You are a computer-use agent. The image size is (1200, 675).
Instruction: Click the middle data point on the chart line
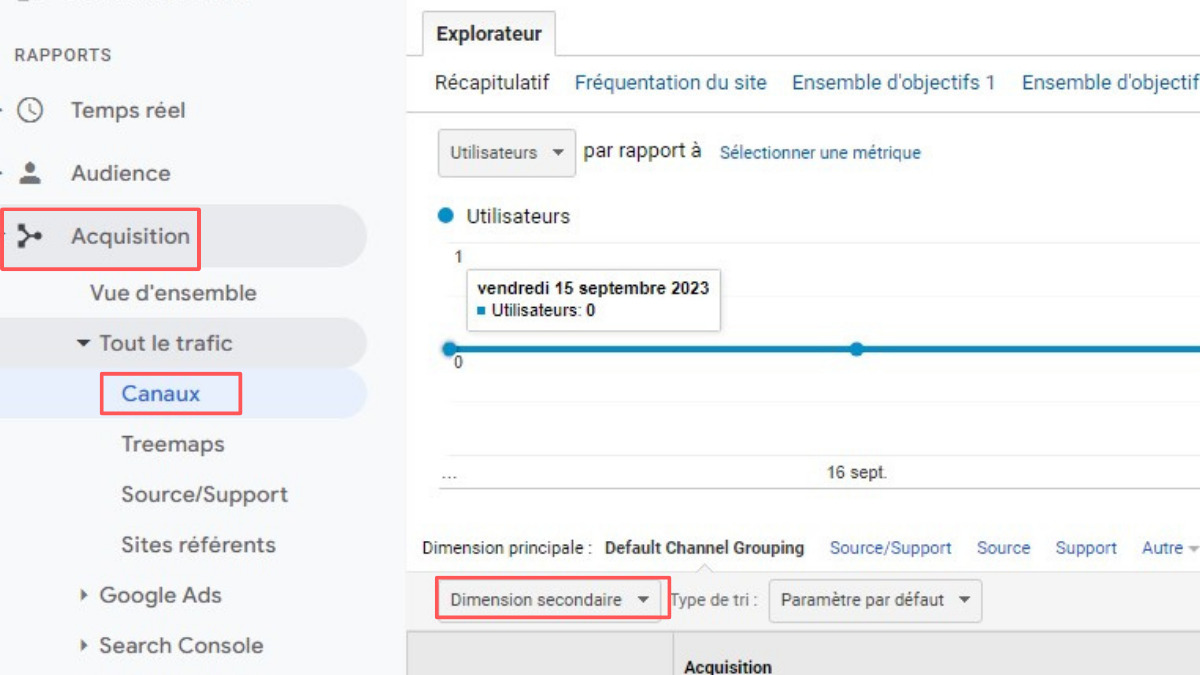pos(856,349)
